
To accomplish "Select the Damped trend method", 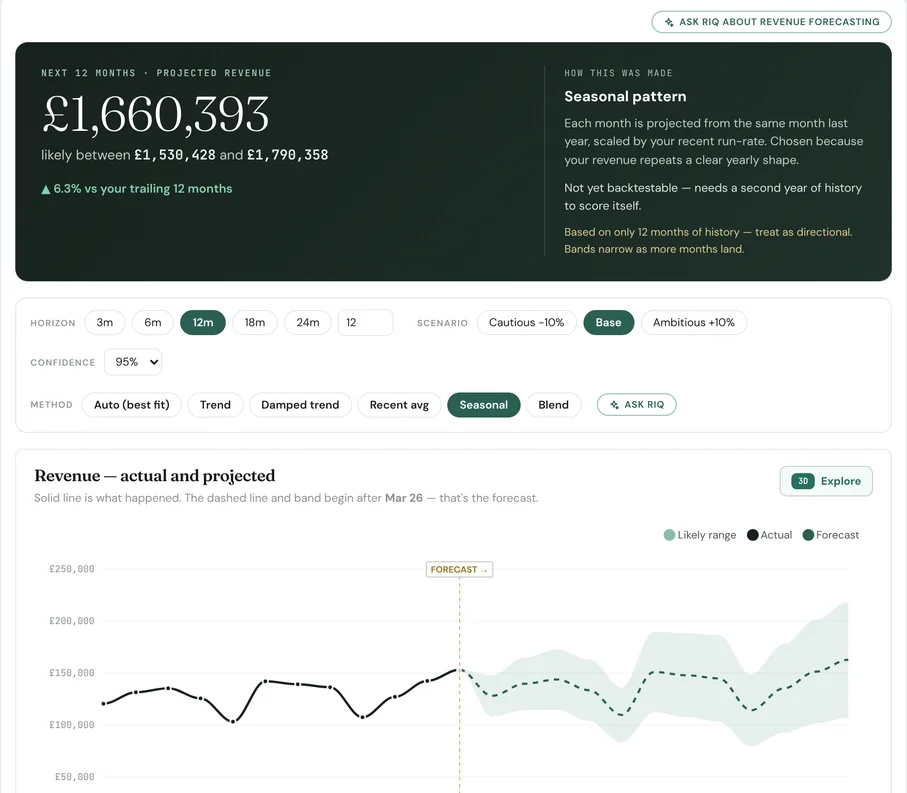I will point(300,405).
